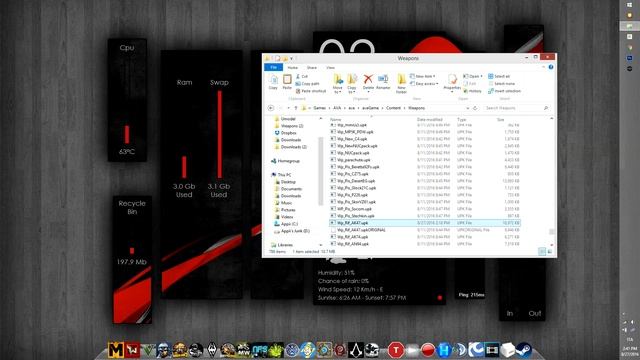Click the Rename icon in the ribbon
The height and width of the screenshot is (360, 640).
coord(383,82)
